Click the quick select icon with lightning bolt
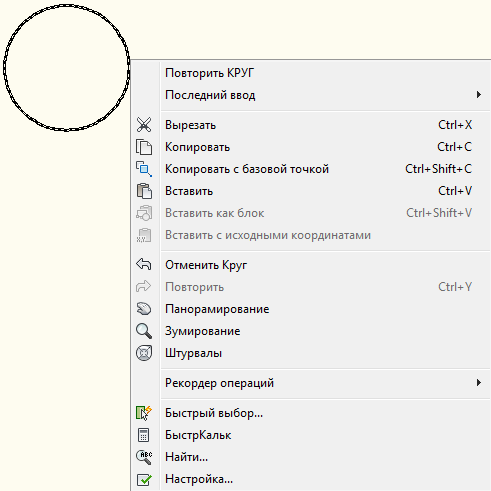491x491 pixels. [x=144, y=413]
